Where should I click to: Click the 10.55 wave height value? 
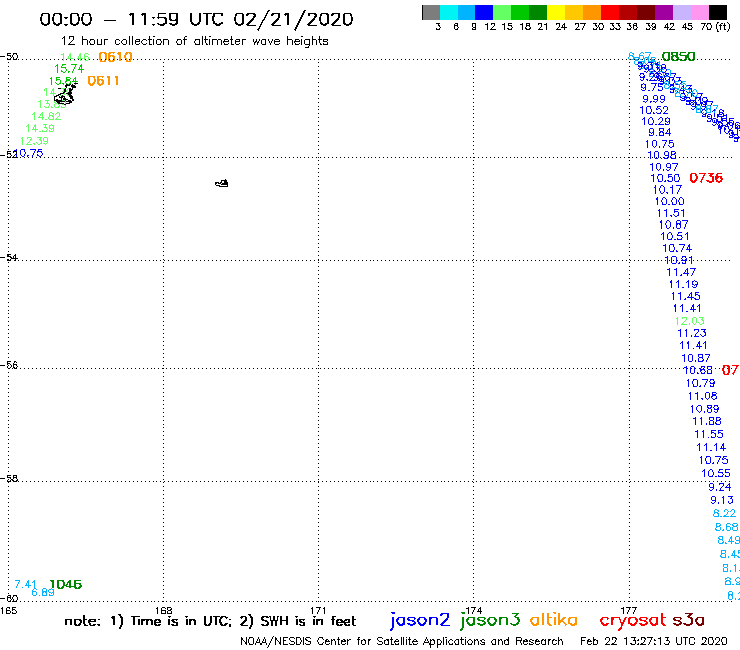pyautogui.click(x=716, y=473)
